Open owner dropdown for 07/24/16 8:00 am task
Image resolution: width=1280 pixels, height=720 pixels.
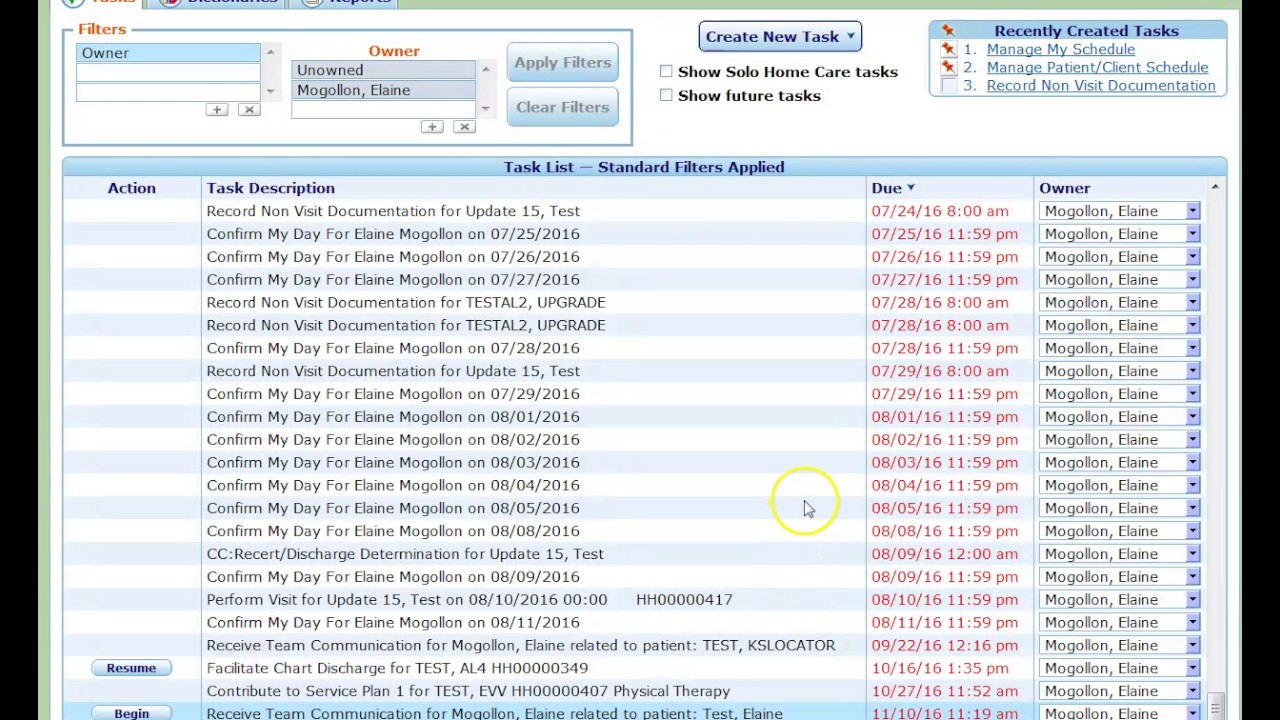[1193, 211]
